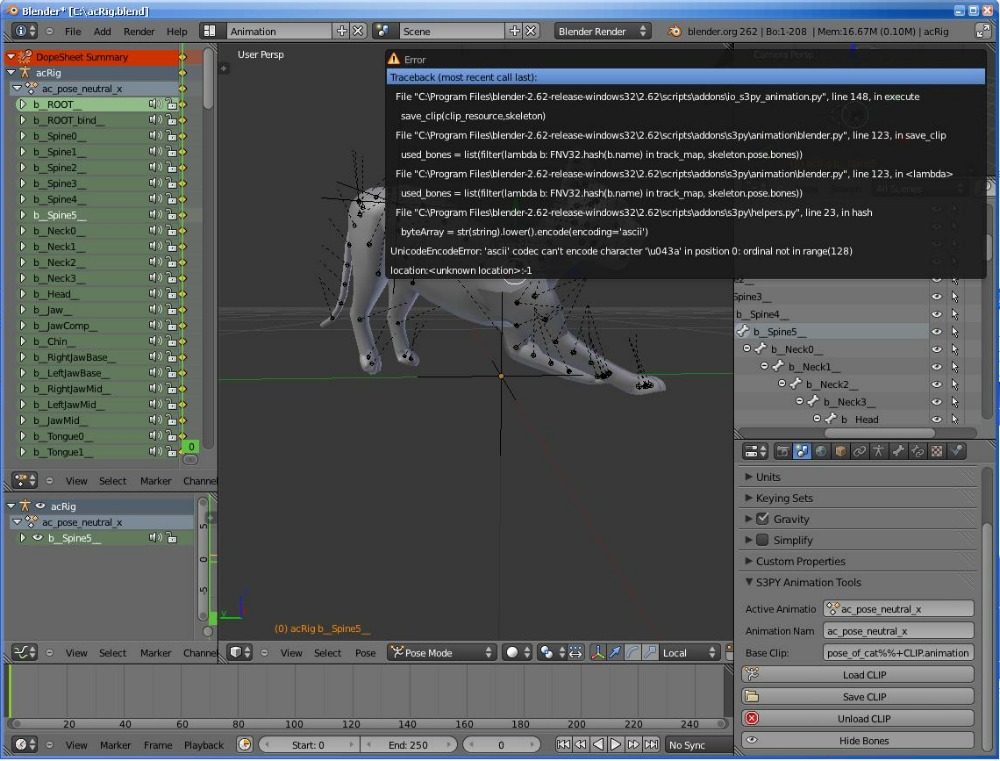Jump to the last frame
This screenshot has height=761, width=1000.
coord(651,744)
